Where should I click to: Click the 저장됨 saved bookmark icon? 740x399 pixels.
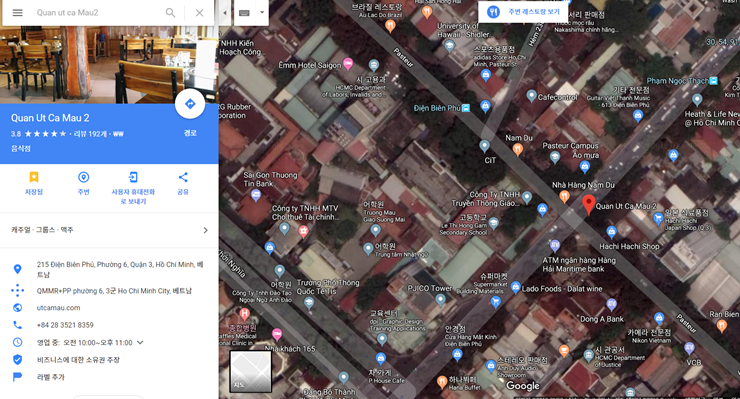[x=34, y=177]
